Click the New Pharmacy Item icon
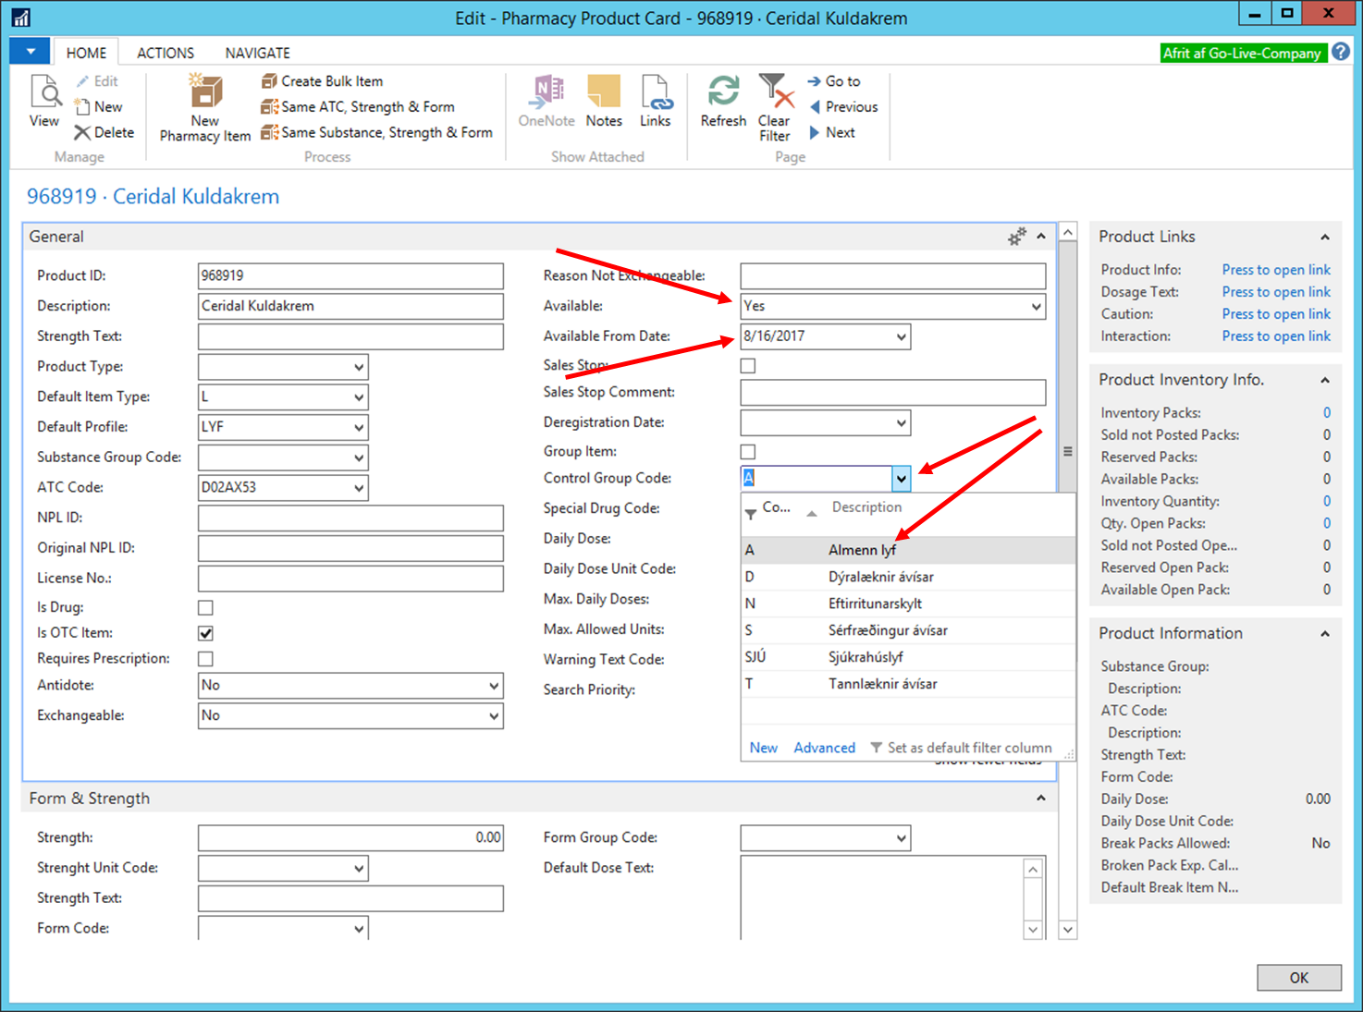 point(205,95)
